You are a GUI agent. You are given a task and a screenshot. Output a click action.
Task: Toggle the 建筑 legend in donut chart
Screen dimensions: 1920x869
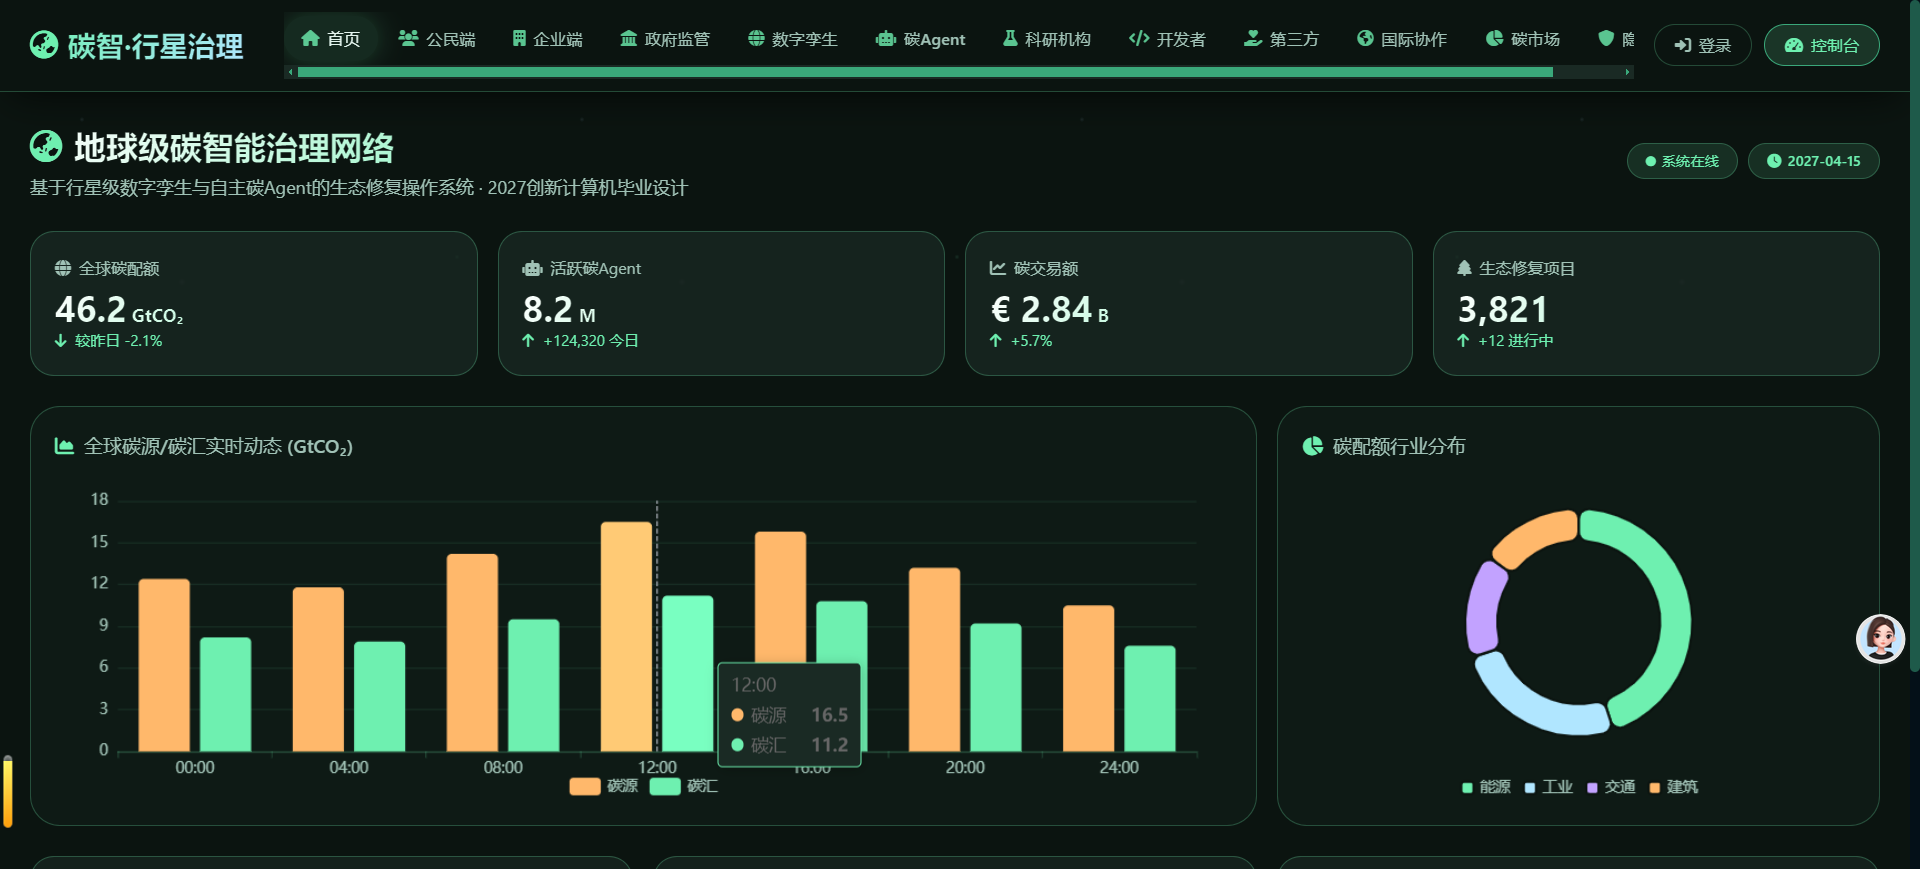pos(1674,787)
